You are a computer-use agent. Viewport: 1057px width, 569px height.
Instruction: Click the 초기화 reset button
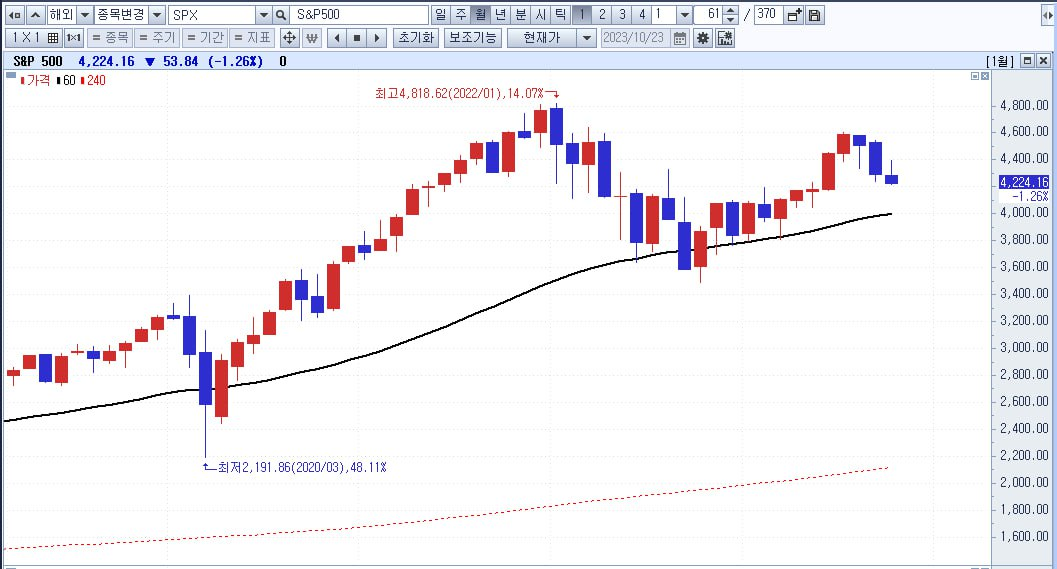[416, 38]
